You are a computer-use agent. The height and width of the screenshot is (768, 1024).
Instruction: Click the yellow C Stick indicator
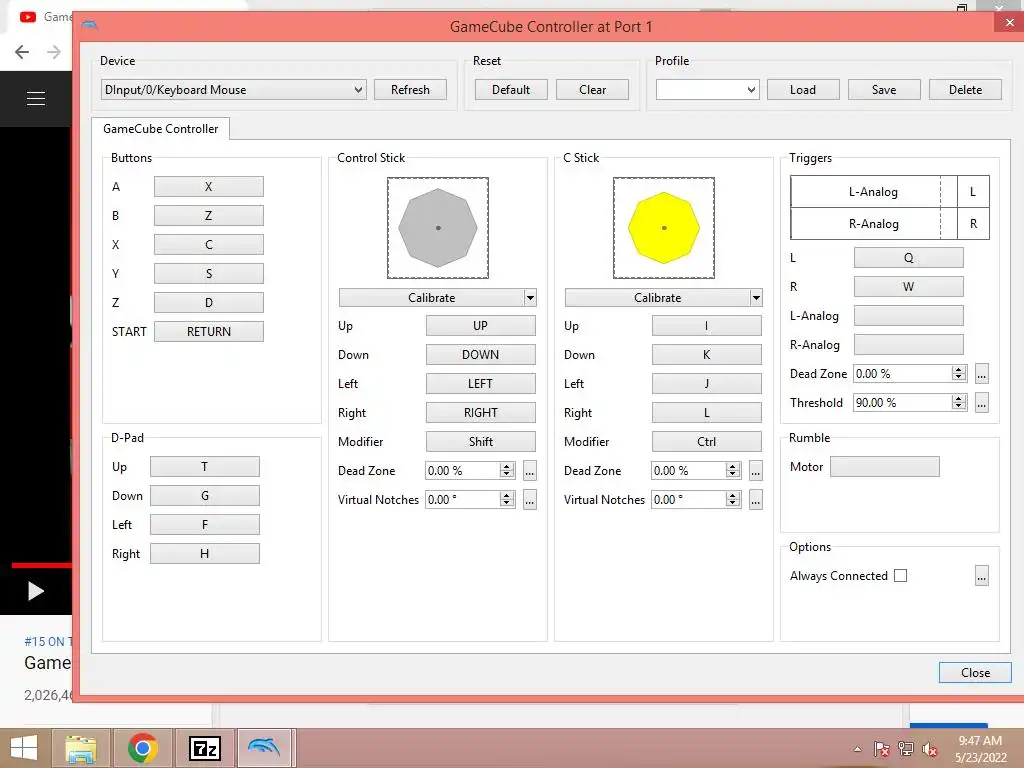664,228
